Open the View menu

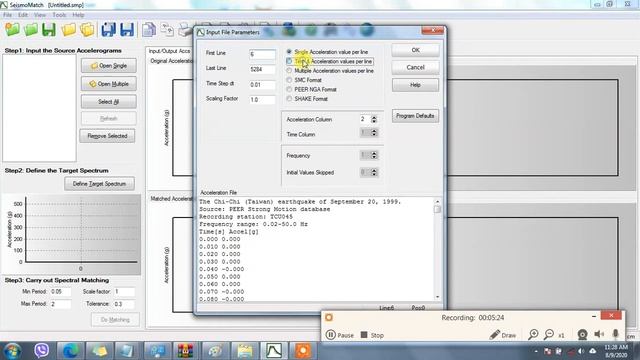click(40, 15)
